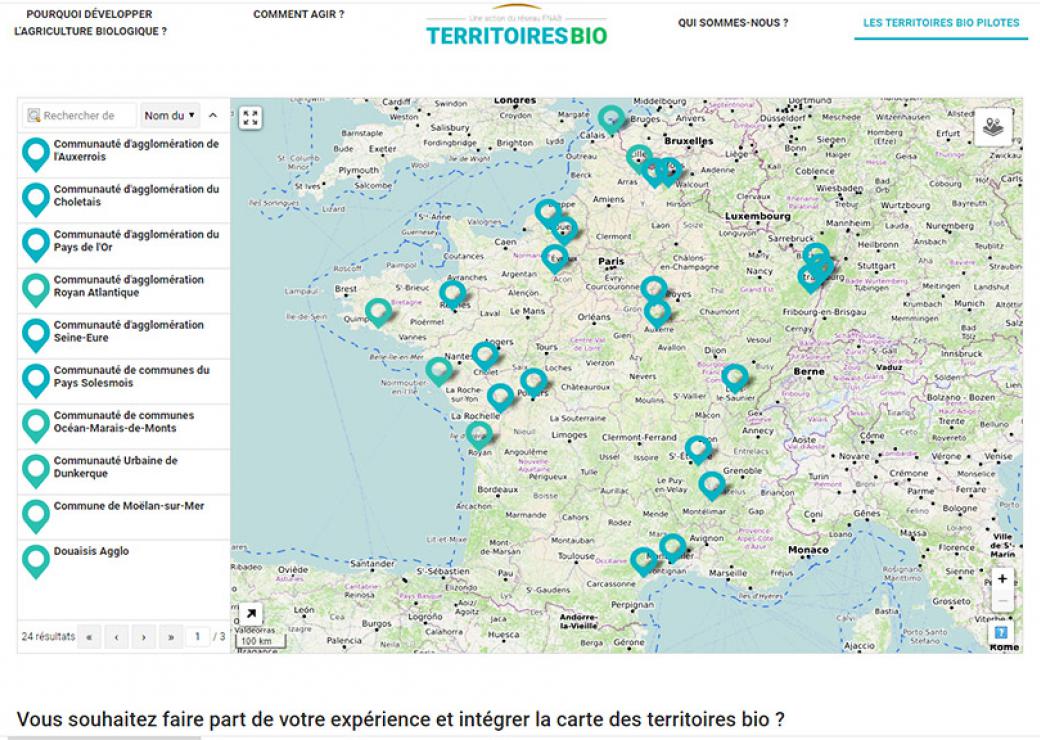This screenshot has height=740, width=1040.
Task: Select 'Communauté de communes Océan-Marais-de-Monts'
Action: point(123,425)
